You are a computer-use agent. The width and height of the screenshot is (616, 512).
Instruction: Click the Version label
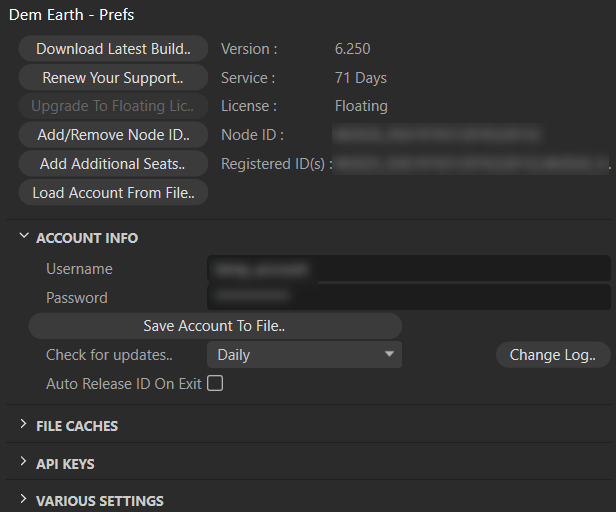tap(249, 49)
